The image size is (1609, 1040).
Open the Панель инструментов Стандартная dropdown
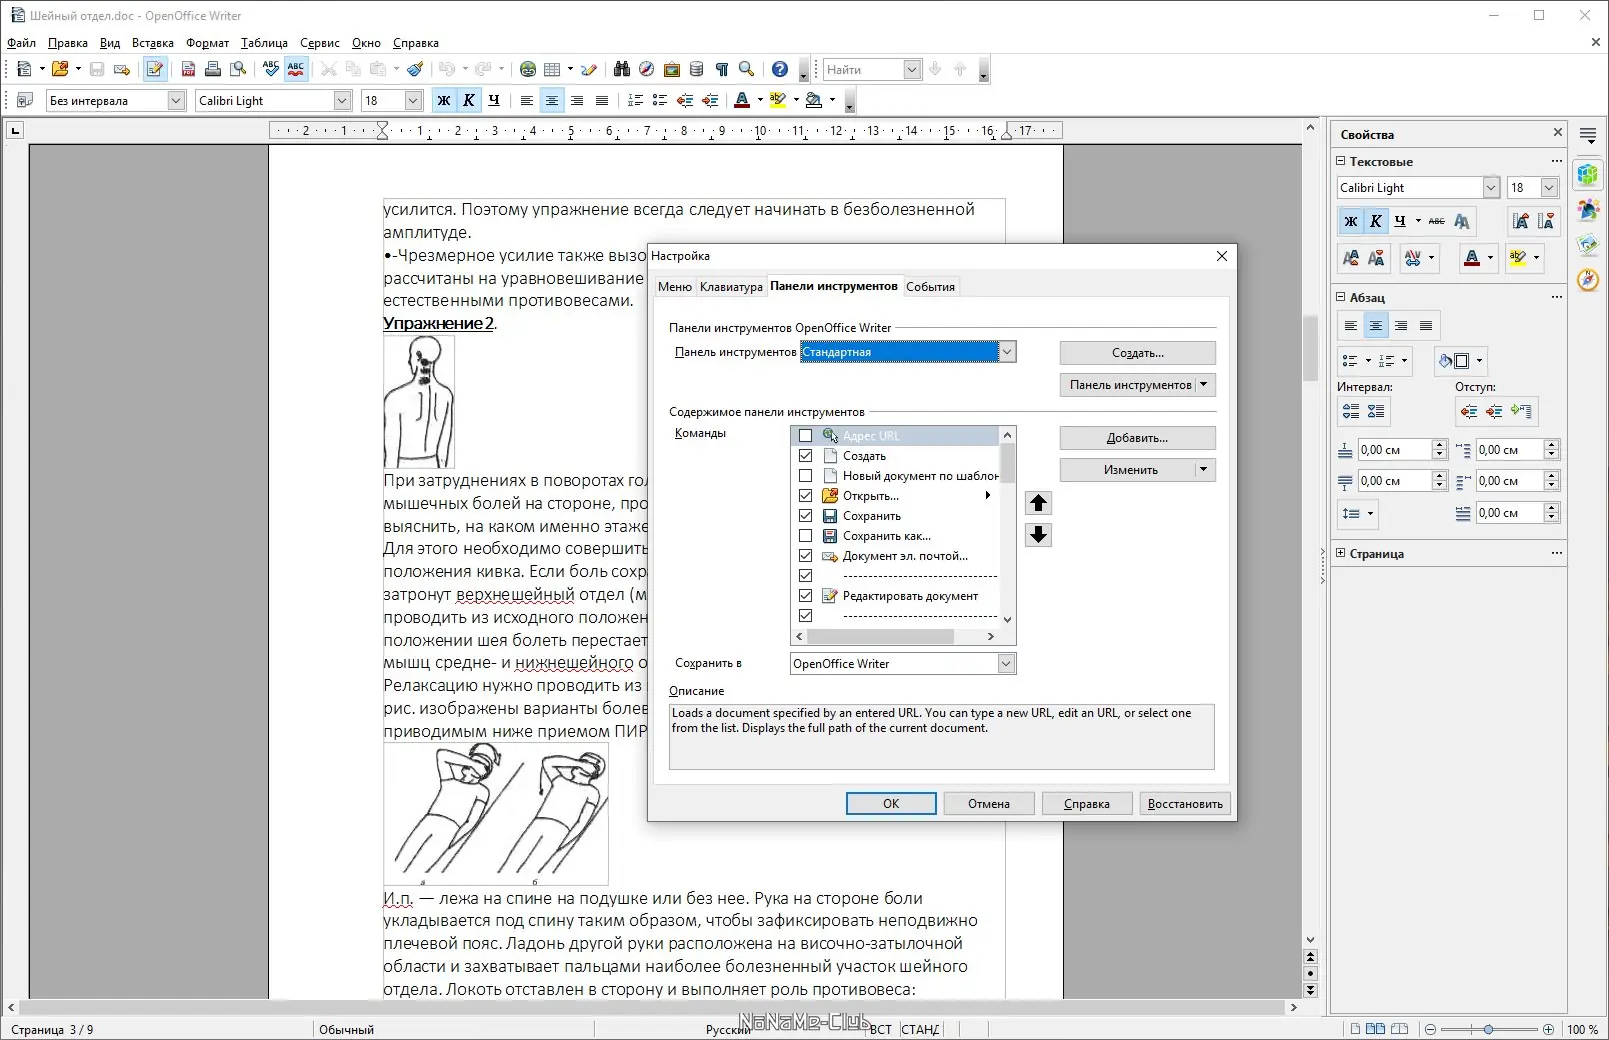click(x=1007, y=352)
